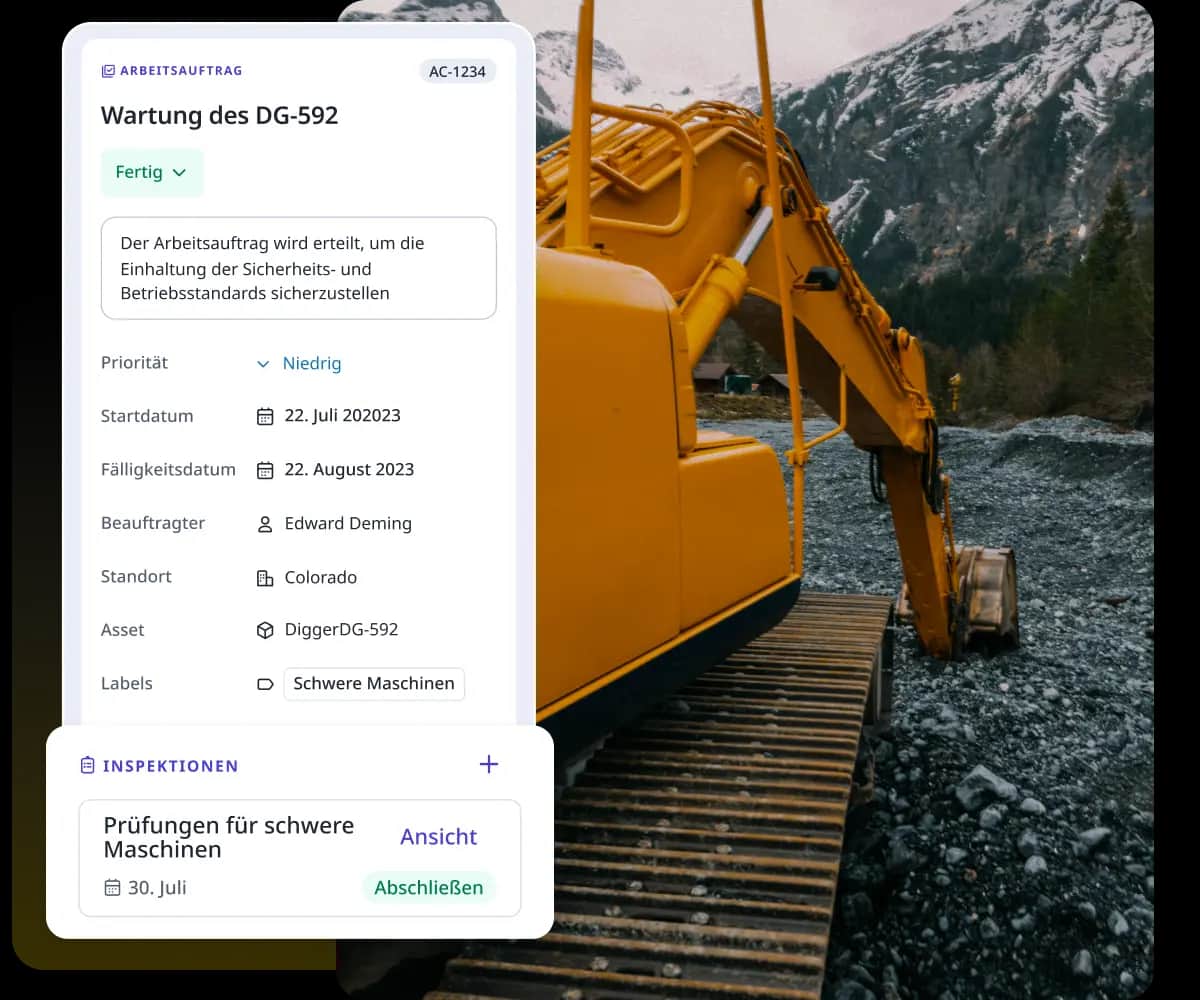Open the Fertig status dropdown
The height and width of the screenshot is (1000, 1200).
click(152, 173)
